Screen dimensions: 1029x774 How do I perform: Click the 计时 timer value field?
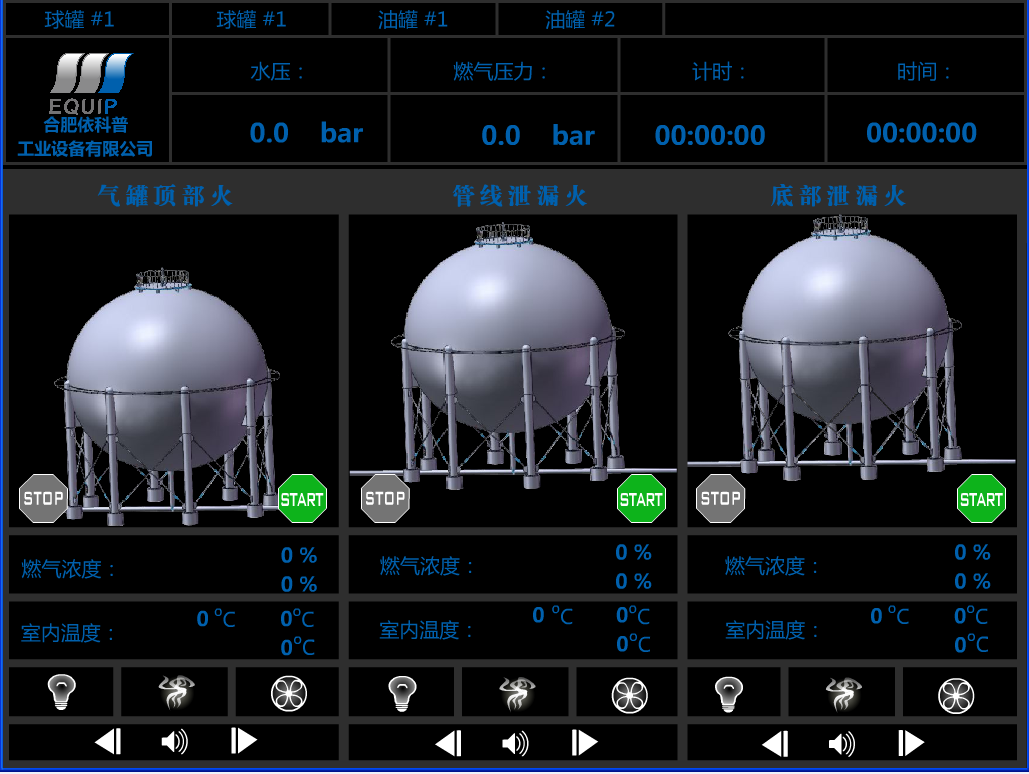tap(710, 135)
